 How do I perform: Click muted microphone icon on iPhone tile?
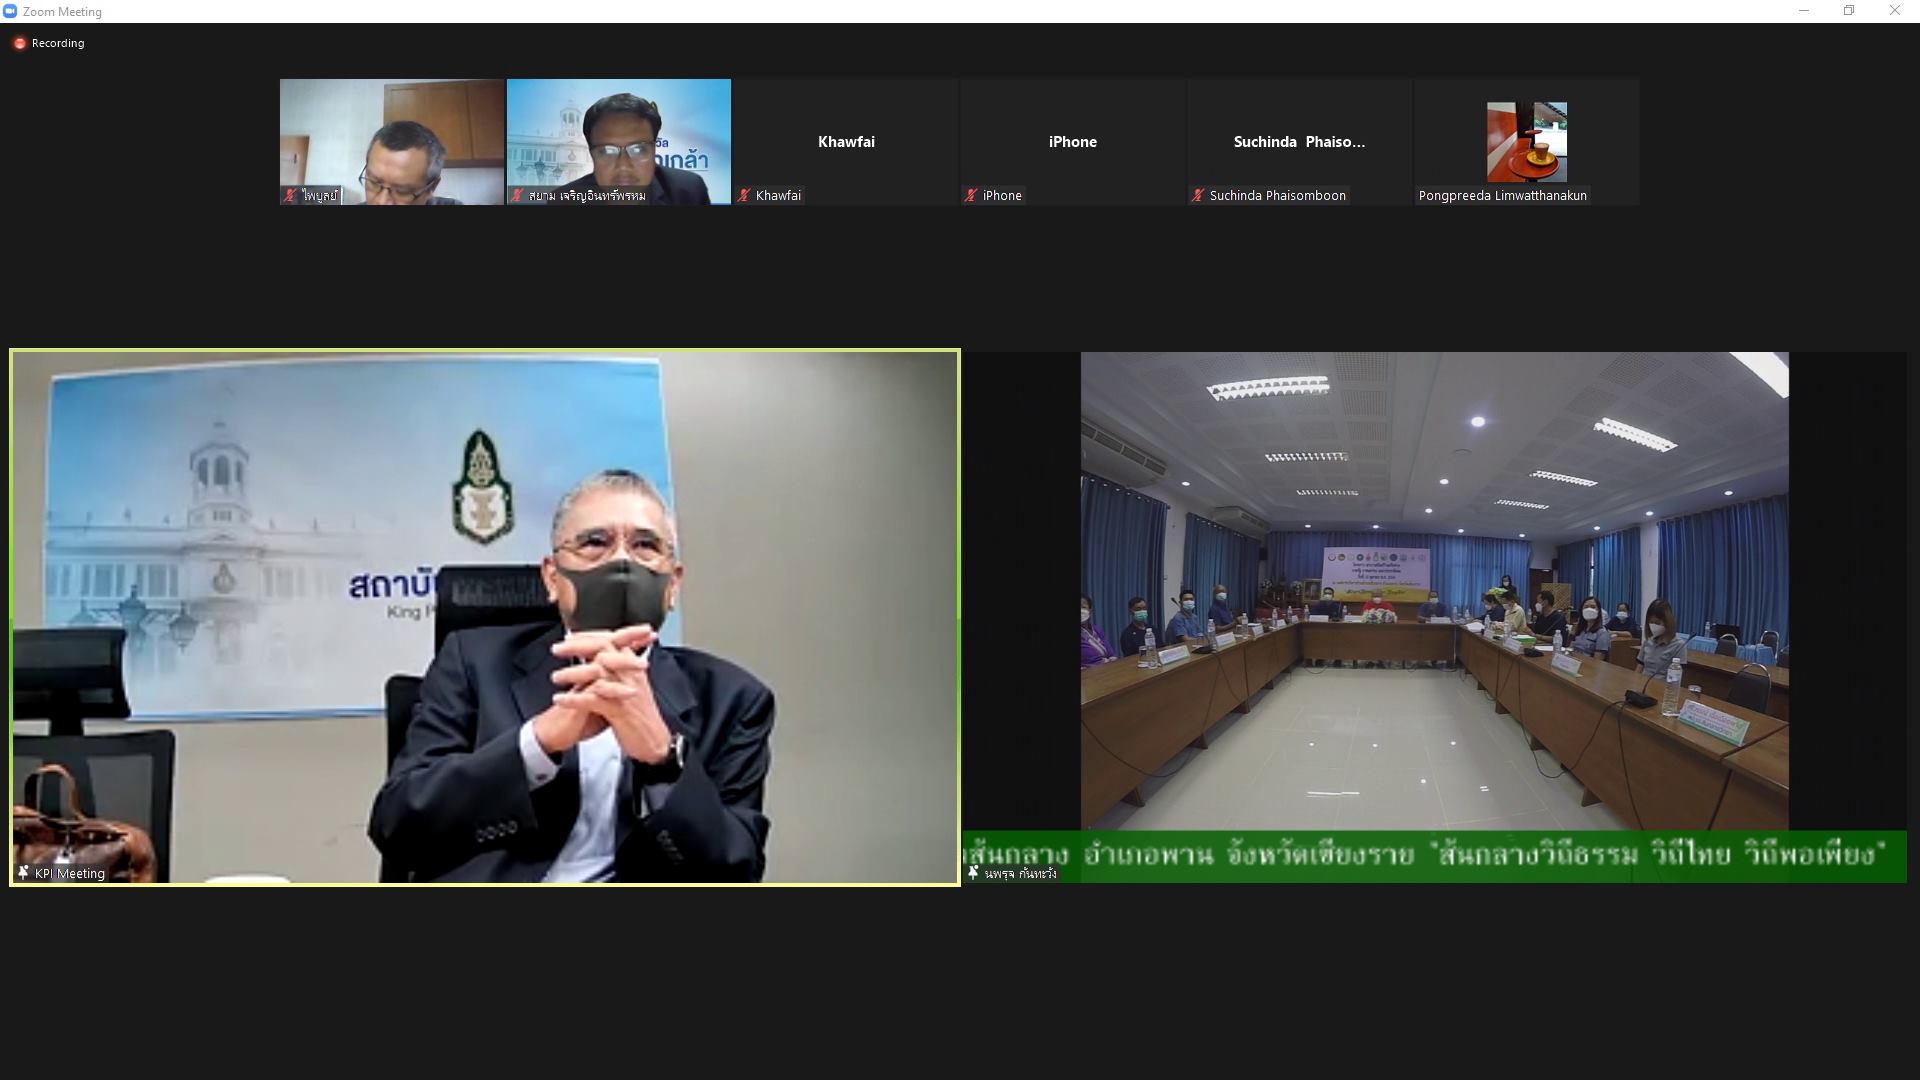click(970, 195)
